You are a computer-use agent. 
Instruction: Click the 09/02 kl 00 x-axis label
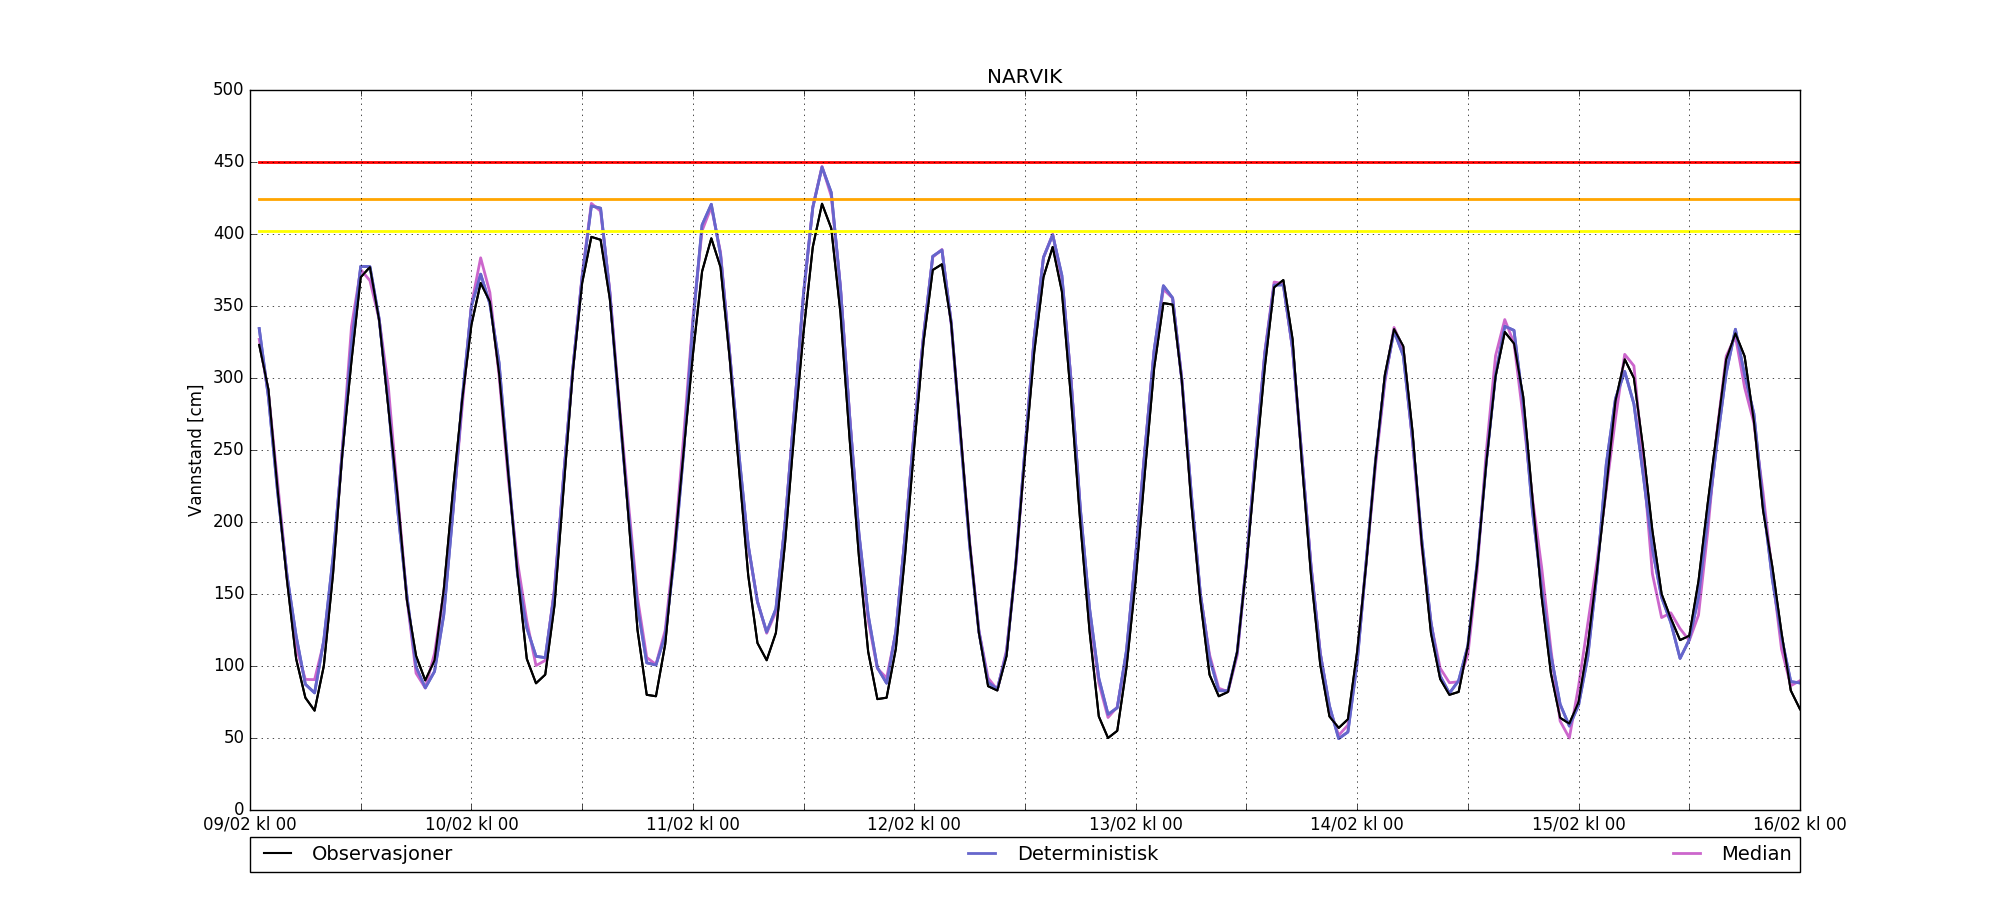pos(250,825)
